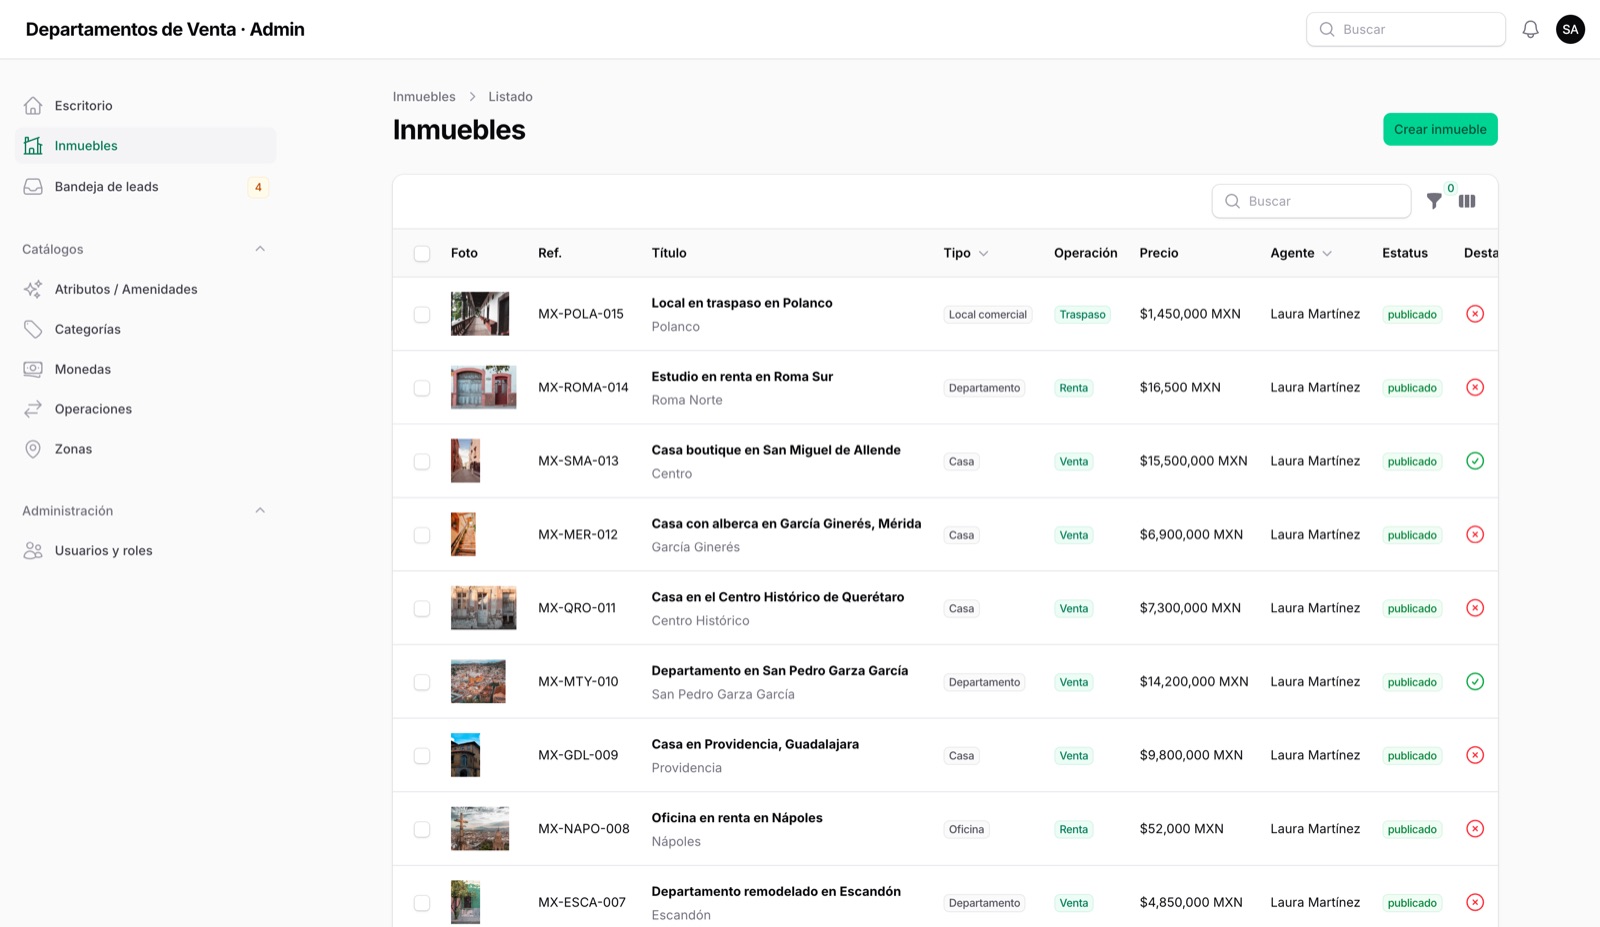Viewport: 1600px width, 927px height.
Task: Open the SA user avatar menu
Action: pyautogui.click(x=1570, y=29)
